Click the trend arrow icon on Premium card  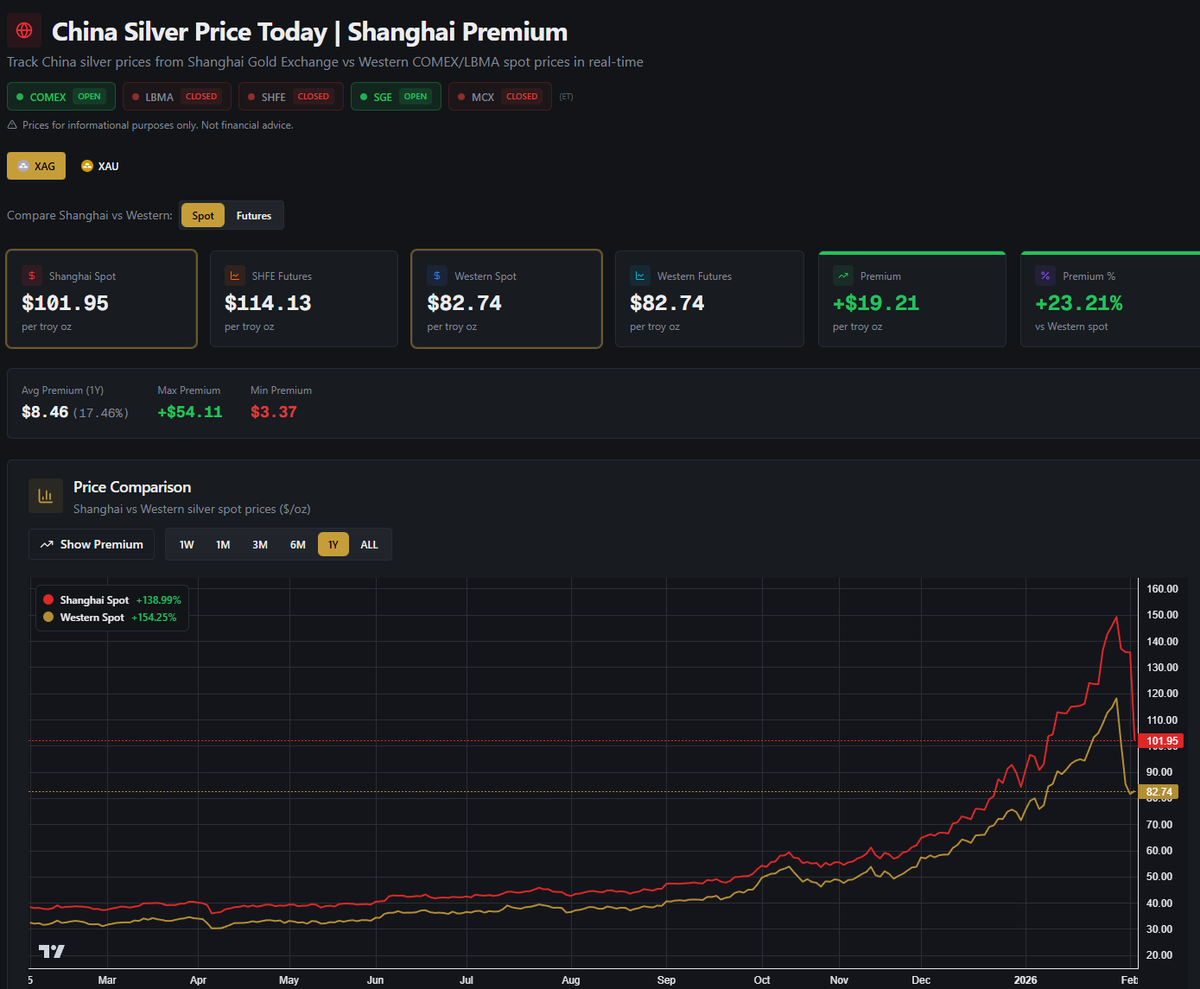(x=843, y=275)
